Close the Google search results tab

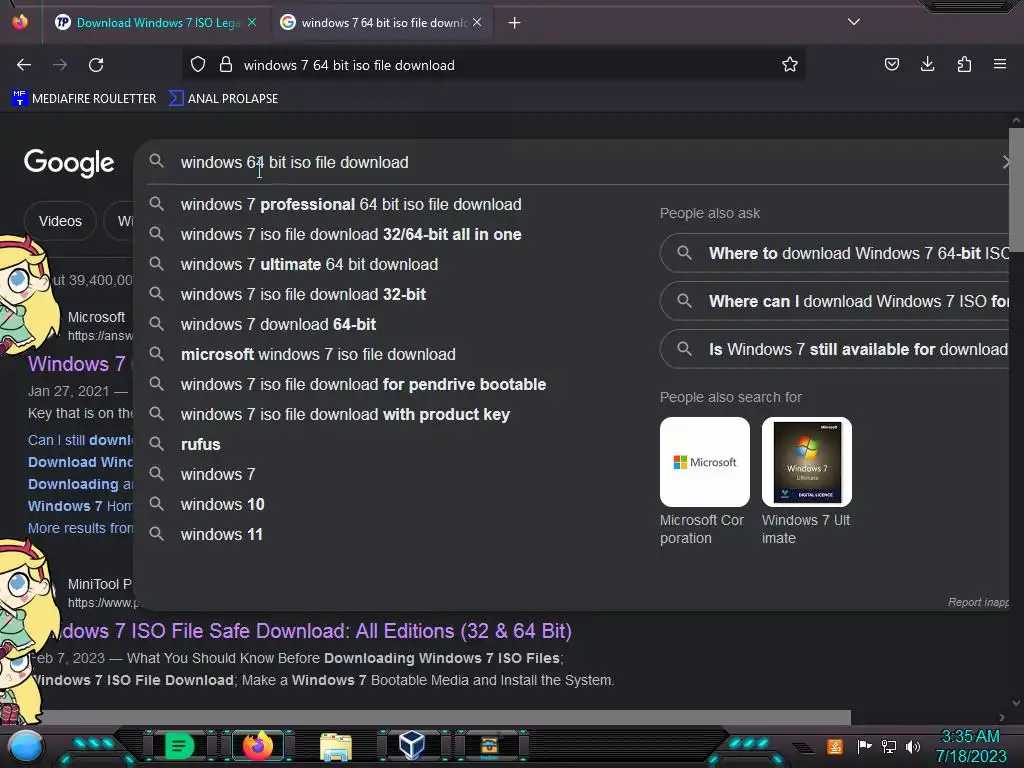pos(477,23)
